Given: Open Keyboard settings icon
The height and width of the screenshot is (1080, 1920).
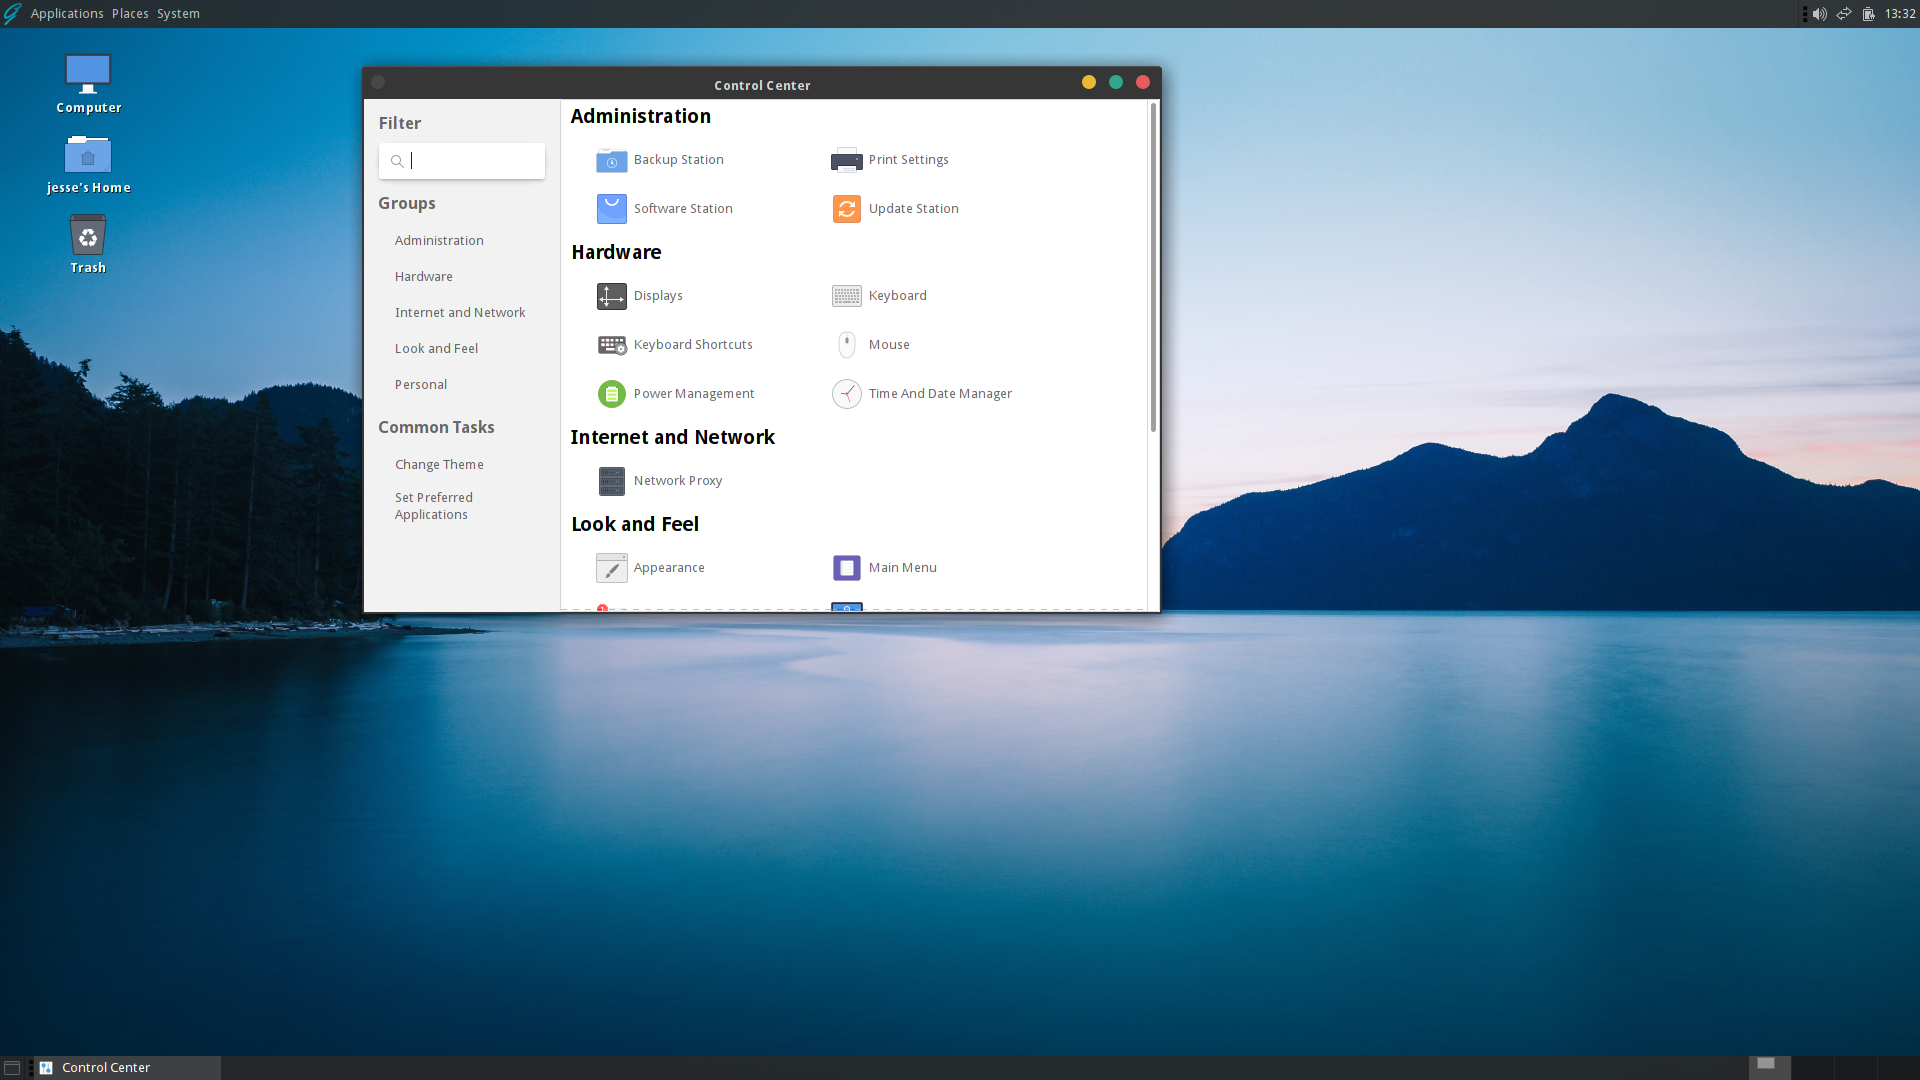Looking at the screenshot, I should (846, 296).
